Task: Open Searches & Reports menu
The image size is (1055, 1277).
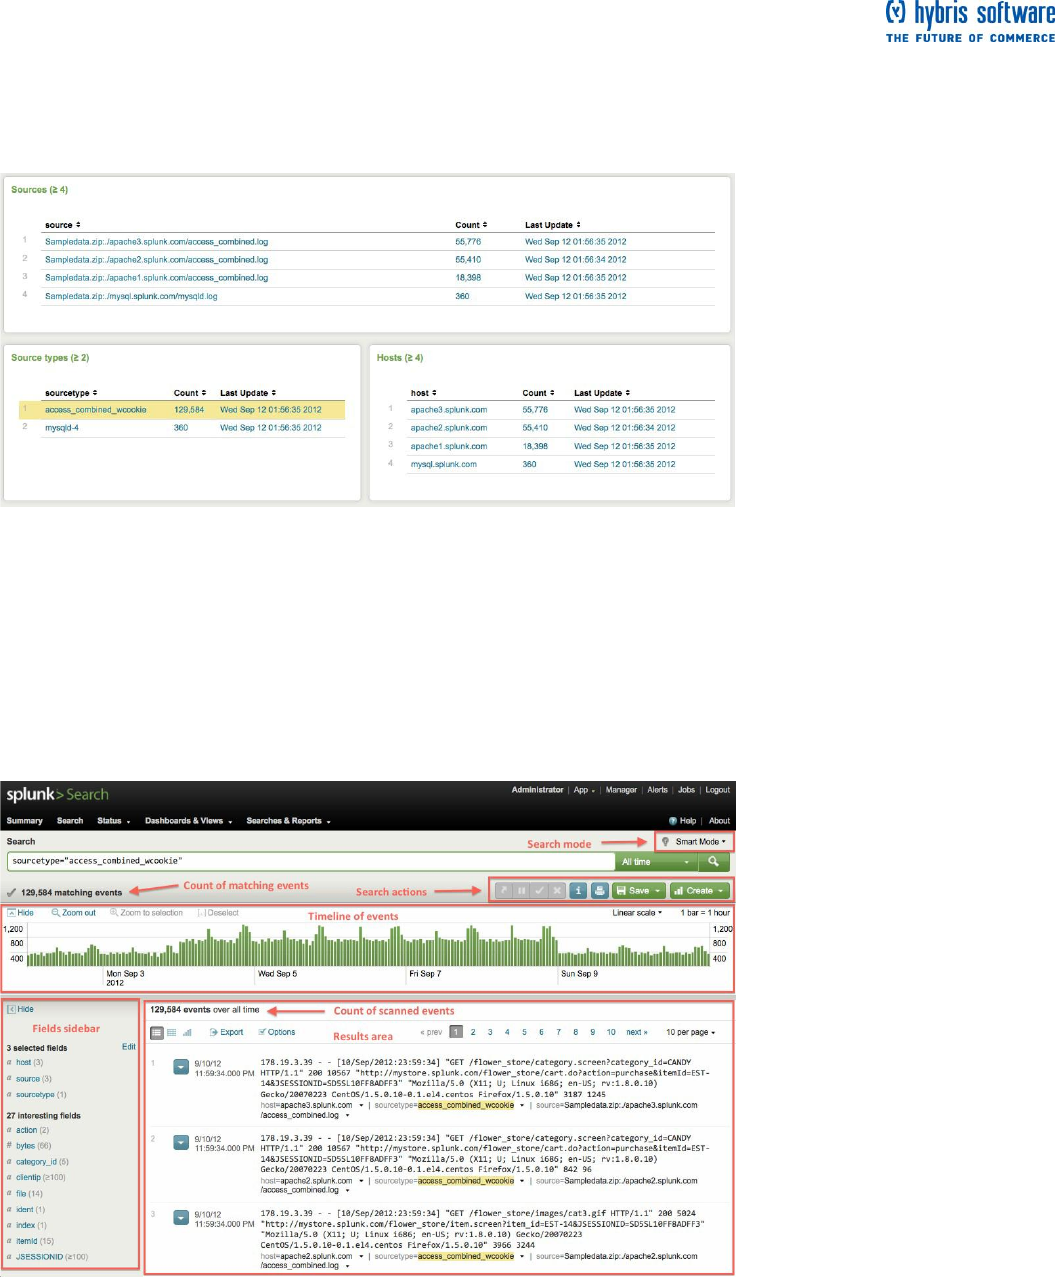Action: pyautogui.click(x=288, y=821)
